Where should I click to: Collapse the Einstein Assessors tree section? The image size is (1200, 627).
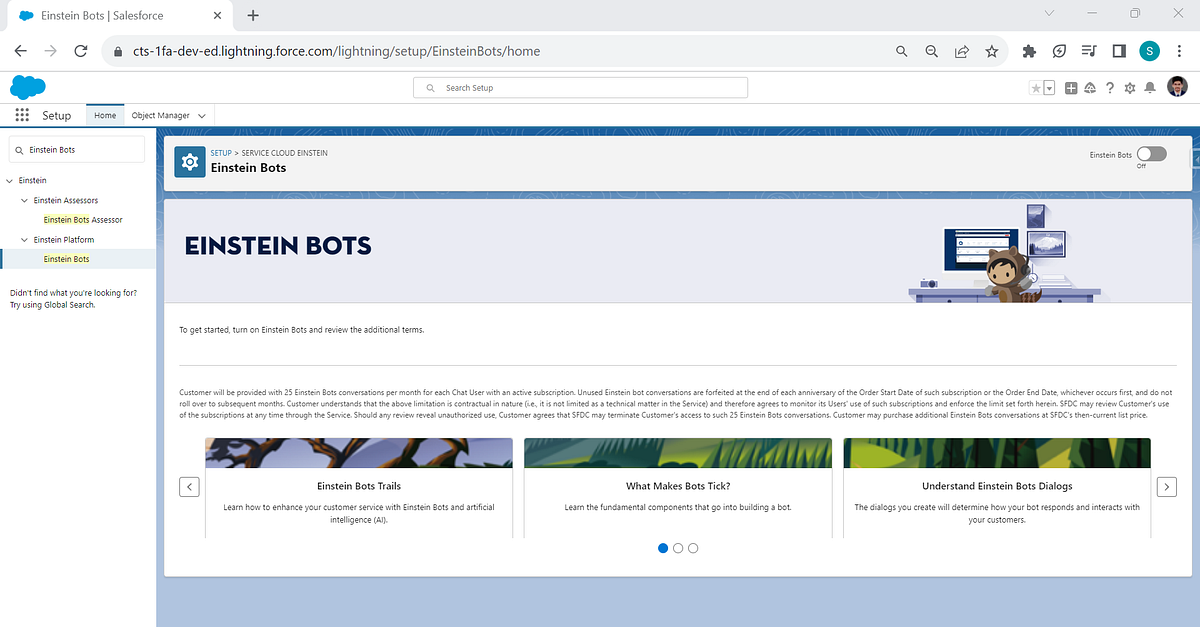tap(23, 200)
